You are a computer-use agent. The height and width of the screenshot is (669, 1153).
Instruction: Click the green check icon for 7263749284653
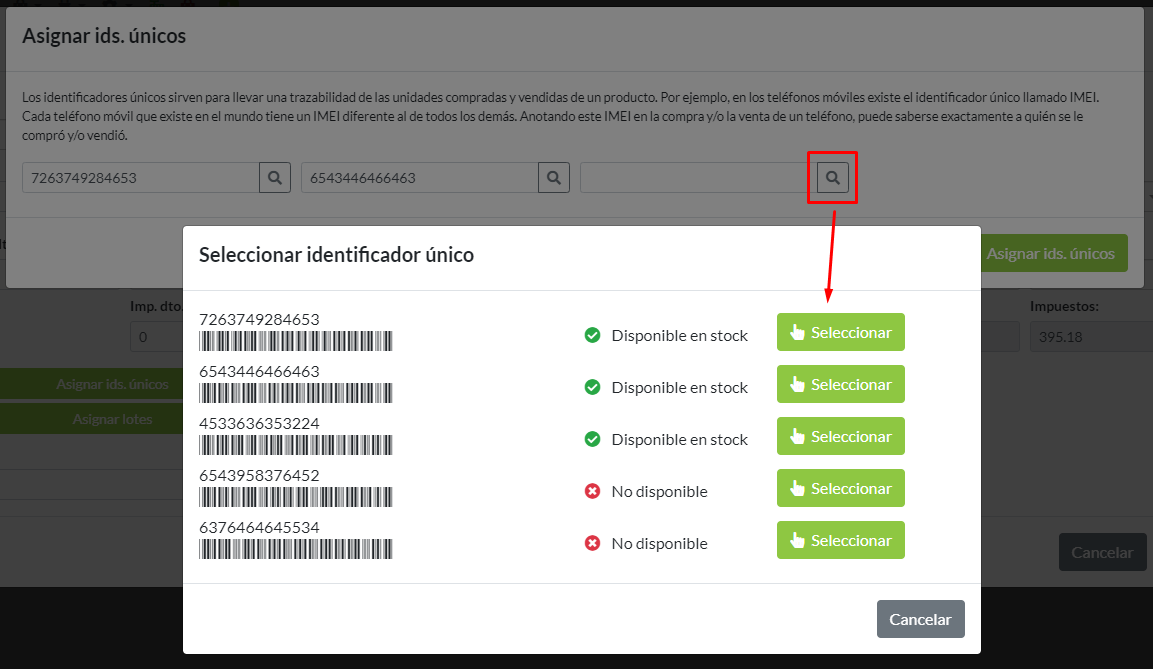[x=592, y=336]
